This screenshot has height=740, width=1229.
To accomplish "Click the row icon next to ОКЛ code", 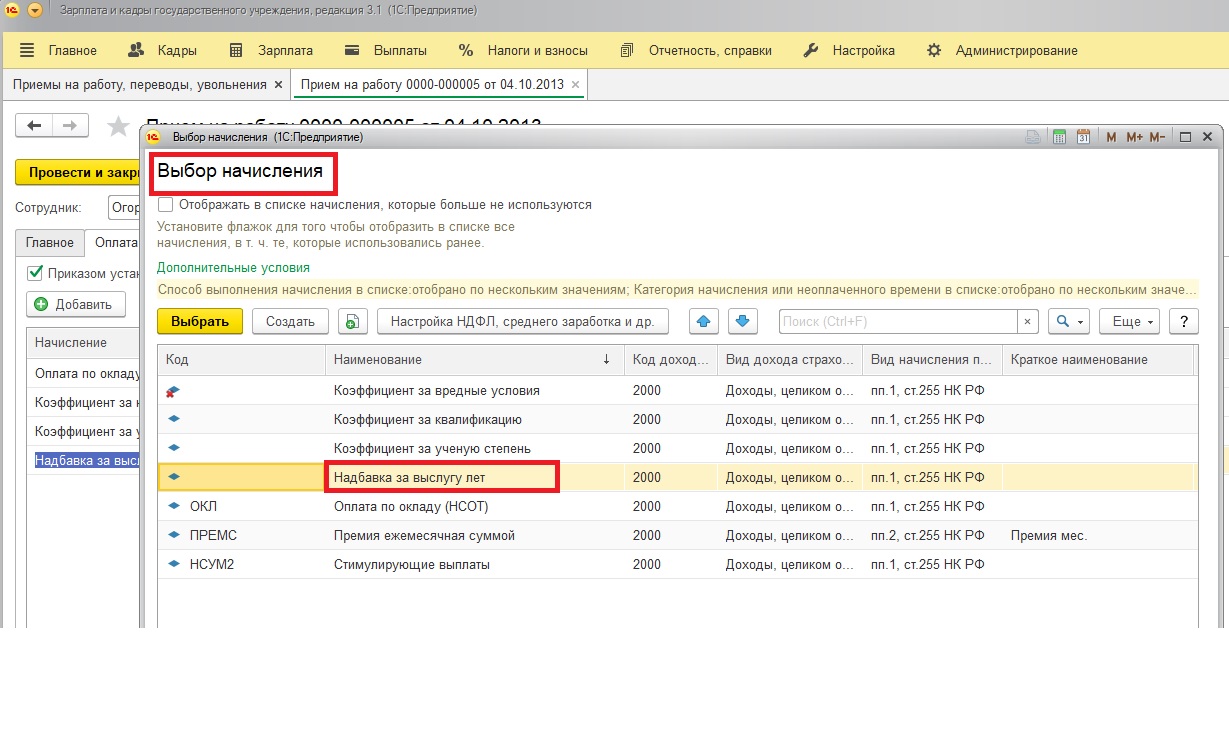I will (x=174, y=506).
